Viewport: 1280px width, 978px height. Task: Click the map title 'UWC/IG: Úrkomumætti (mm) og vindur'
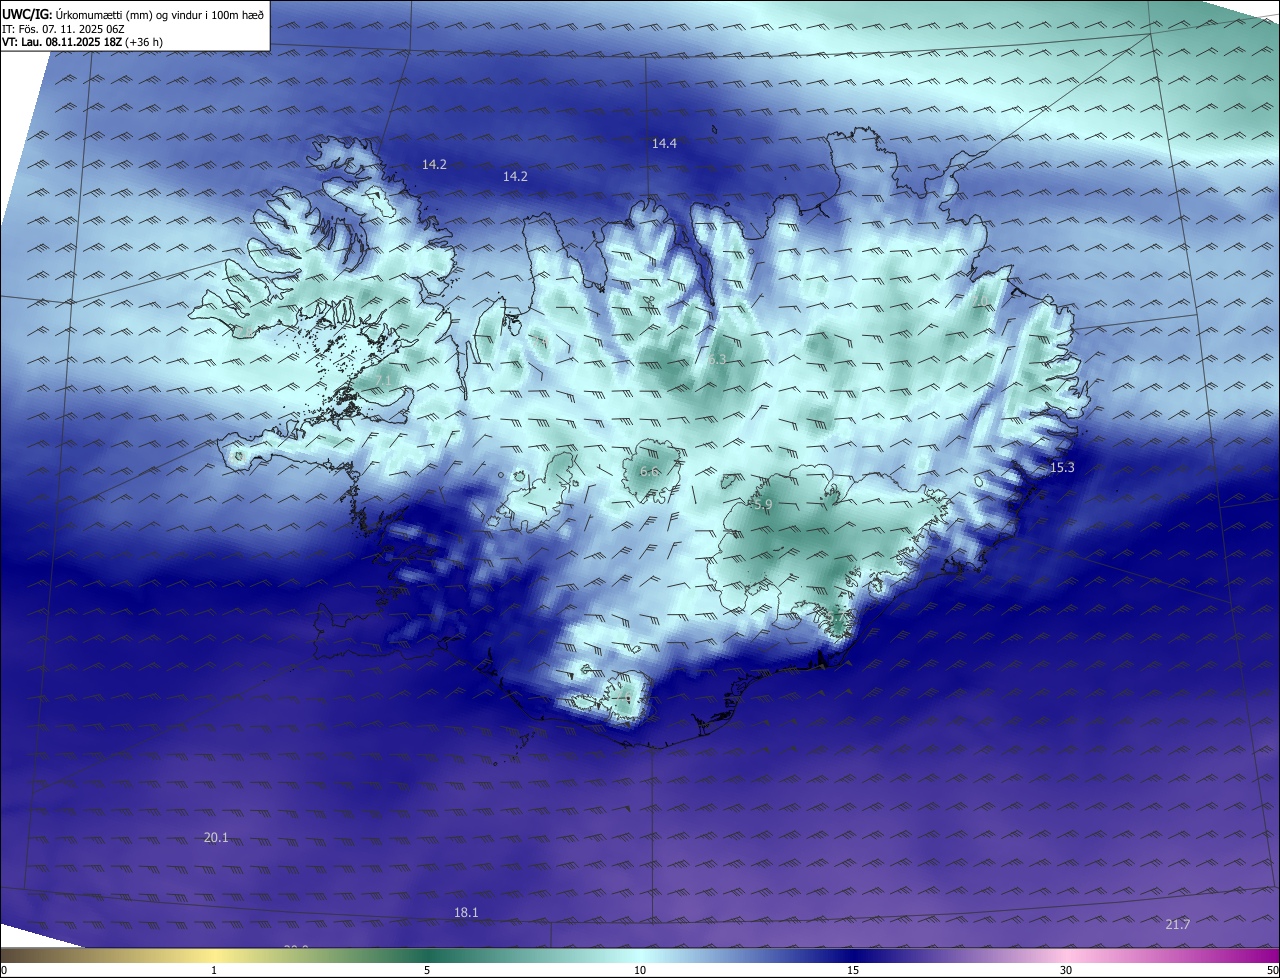(133, 14)
